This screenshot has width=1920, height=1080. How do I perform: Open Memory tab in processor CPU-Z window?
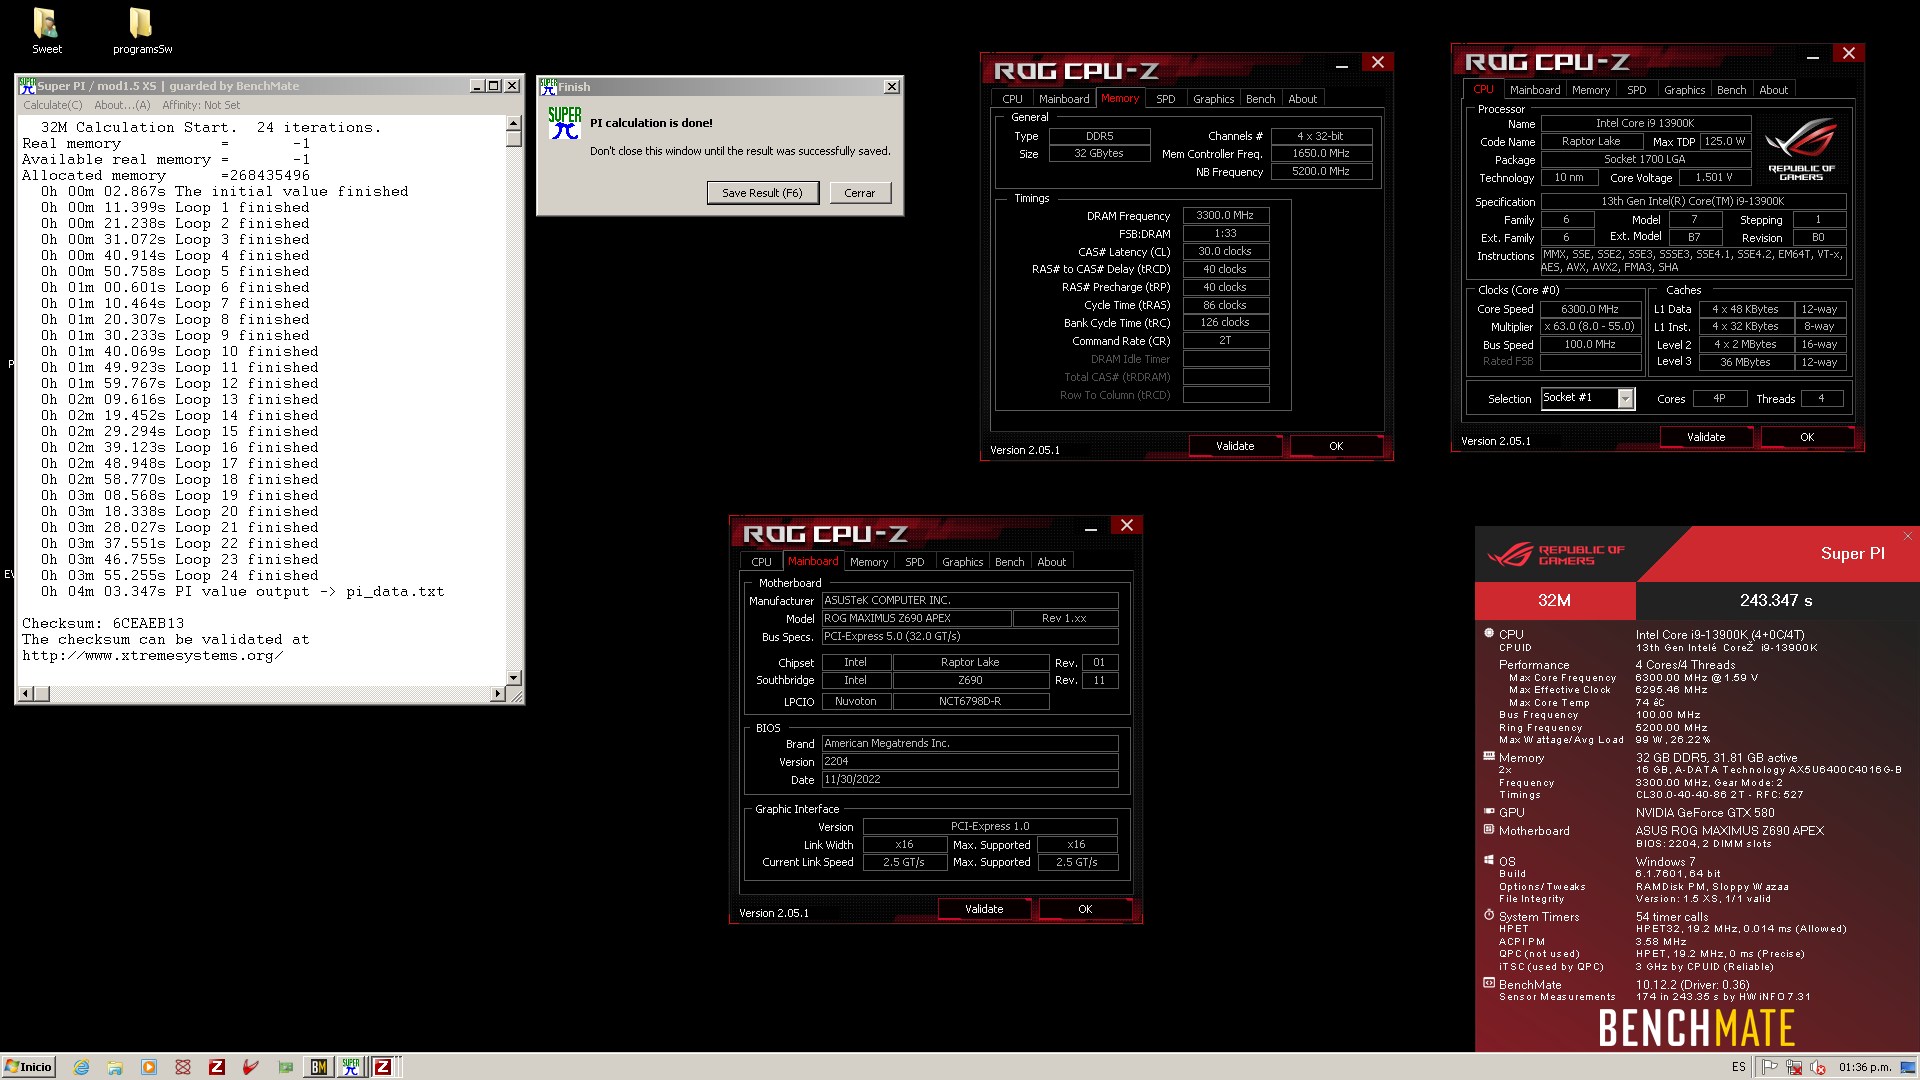1591,90
